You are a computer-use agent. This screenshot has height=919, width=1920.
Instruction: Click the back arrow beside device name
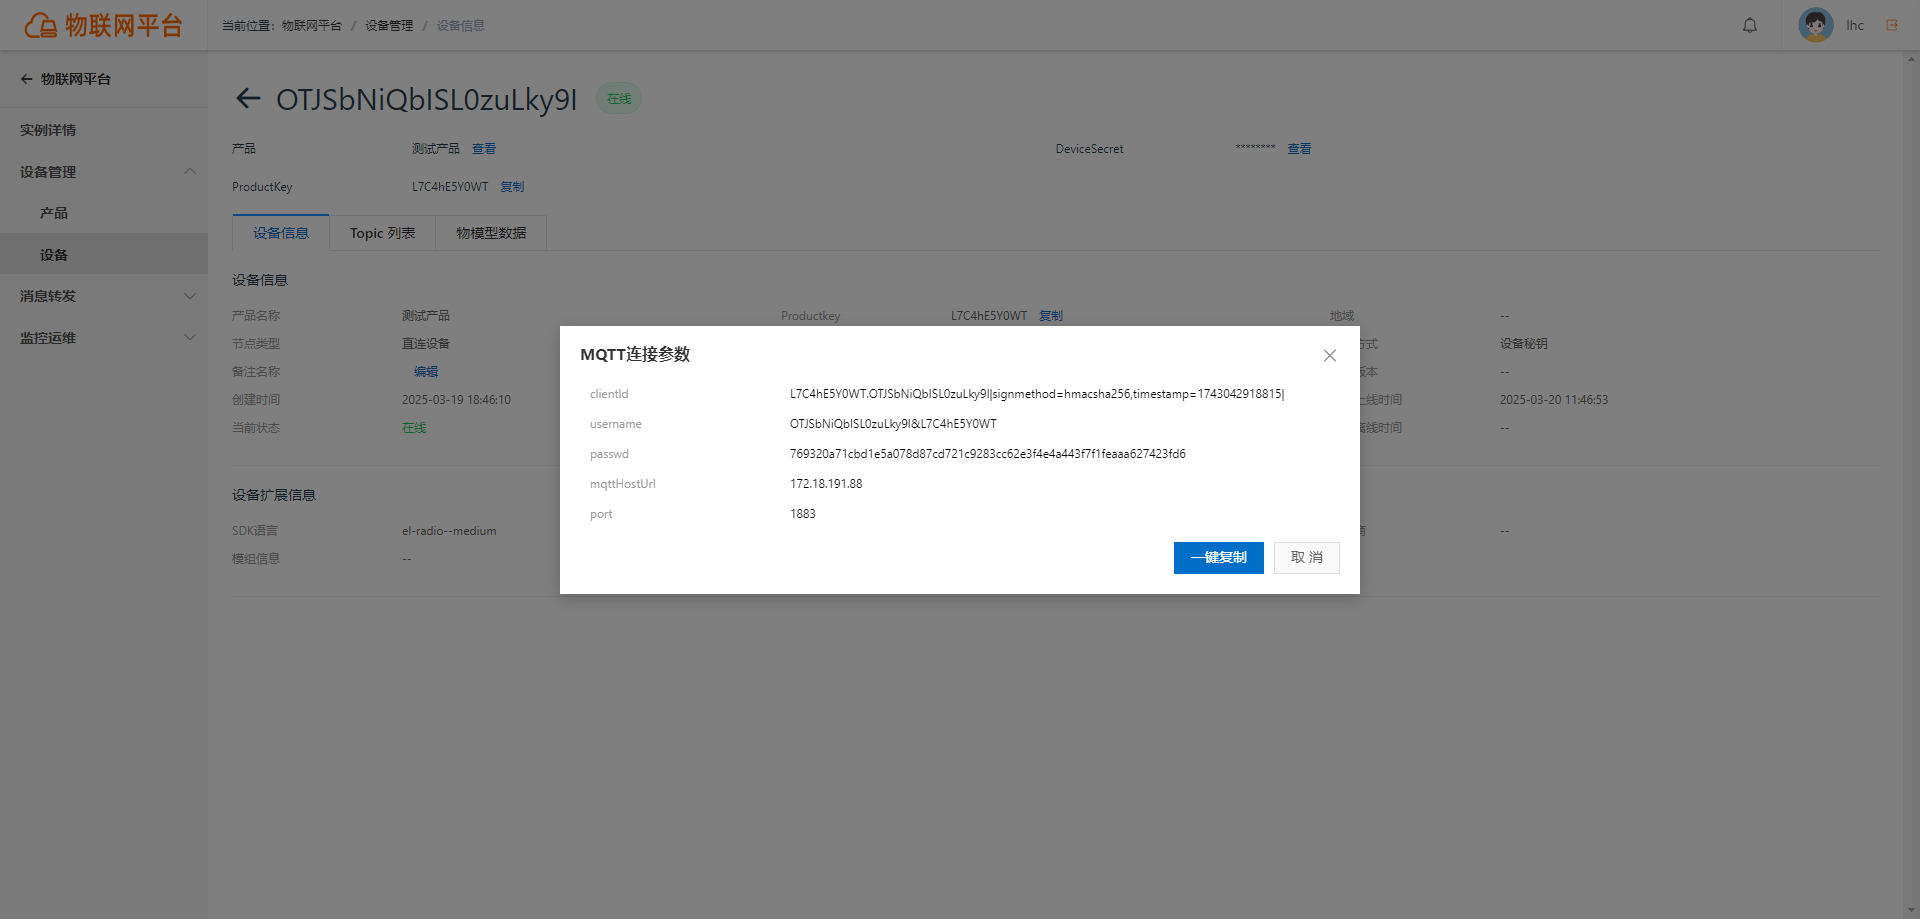[x=247, y=98]
